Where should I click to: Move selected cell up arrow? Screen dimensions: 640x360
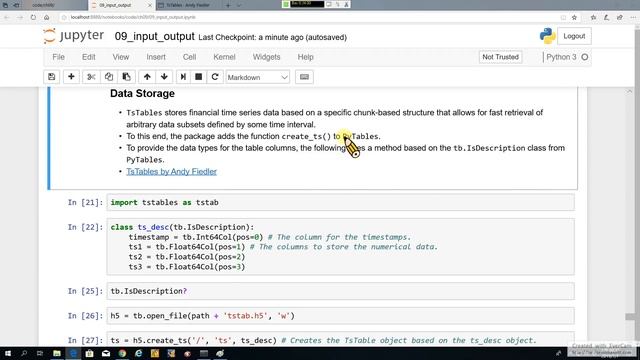click(x=147, y=77)
